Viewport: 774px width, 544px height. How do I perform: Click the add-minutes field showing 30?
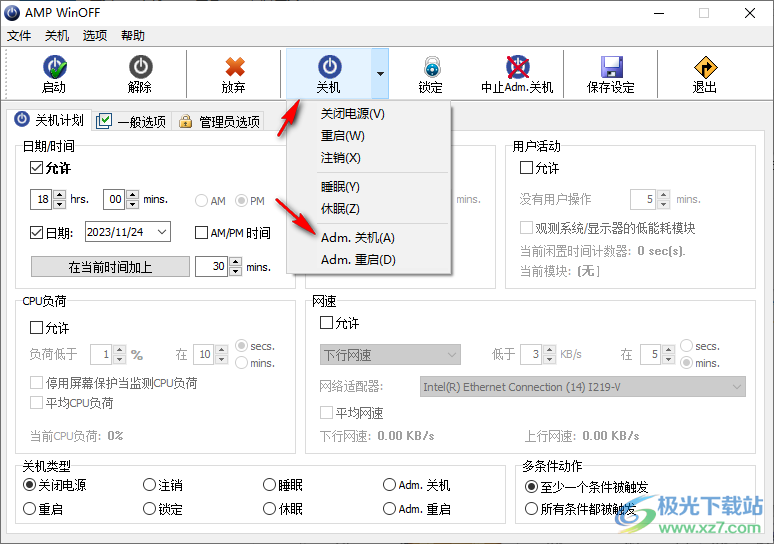click(211, 267)
